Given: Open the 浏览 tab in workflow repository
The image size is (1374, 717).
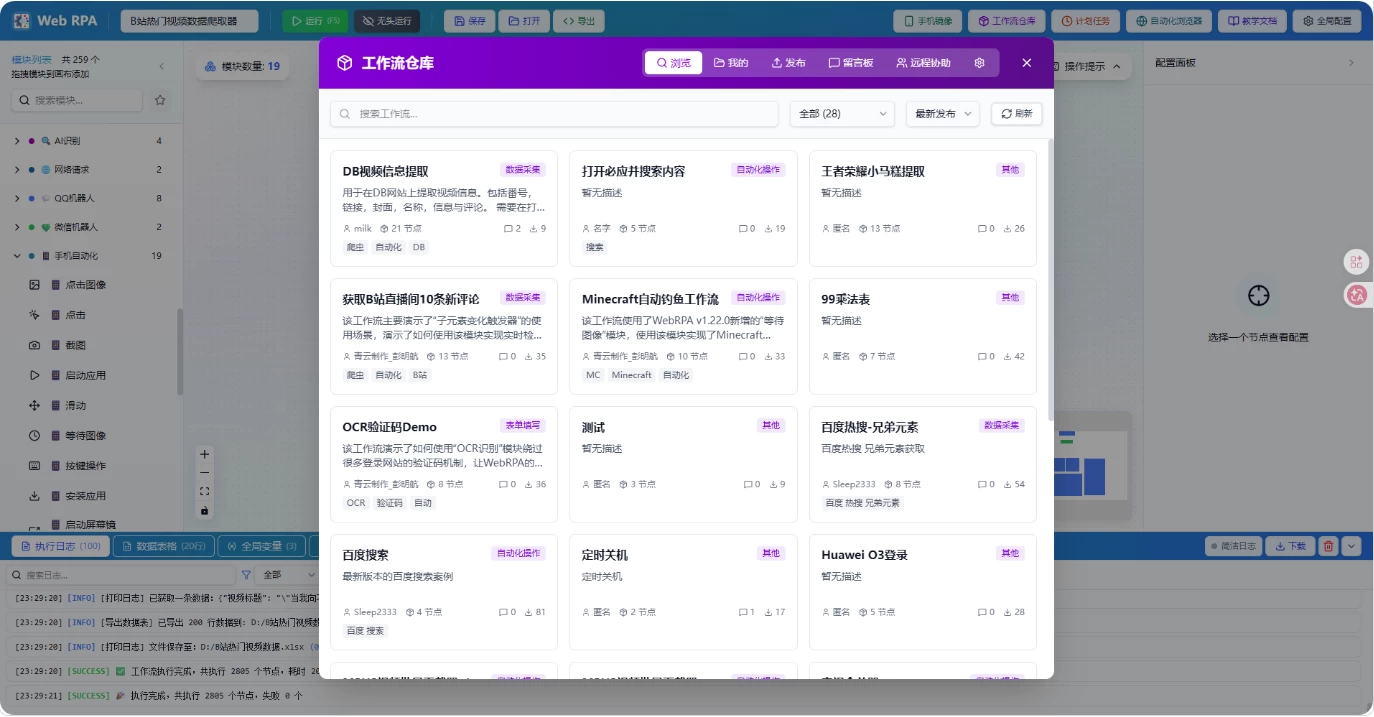Looking at the screenshot, I should (x=673, y=63).
